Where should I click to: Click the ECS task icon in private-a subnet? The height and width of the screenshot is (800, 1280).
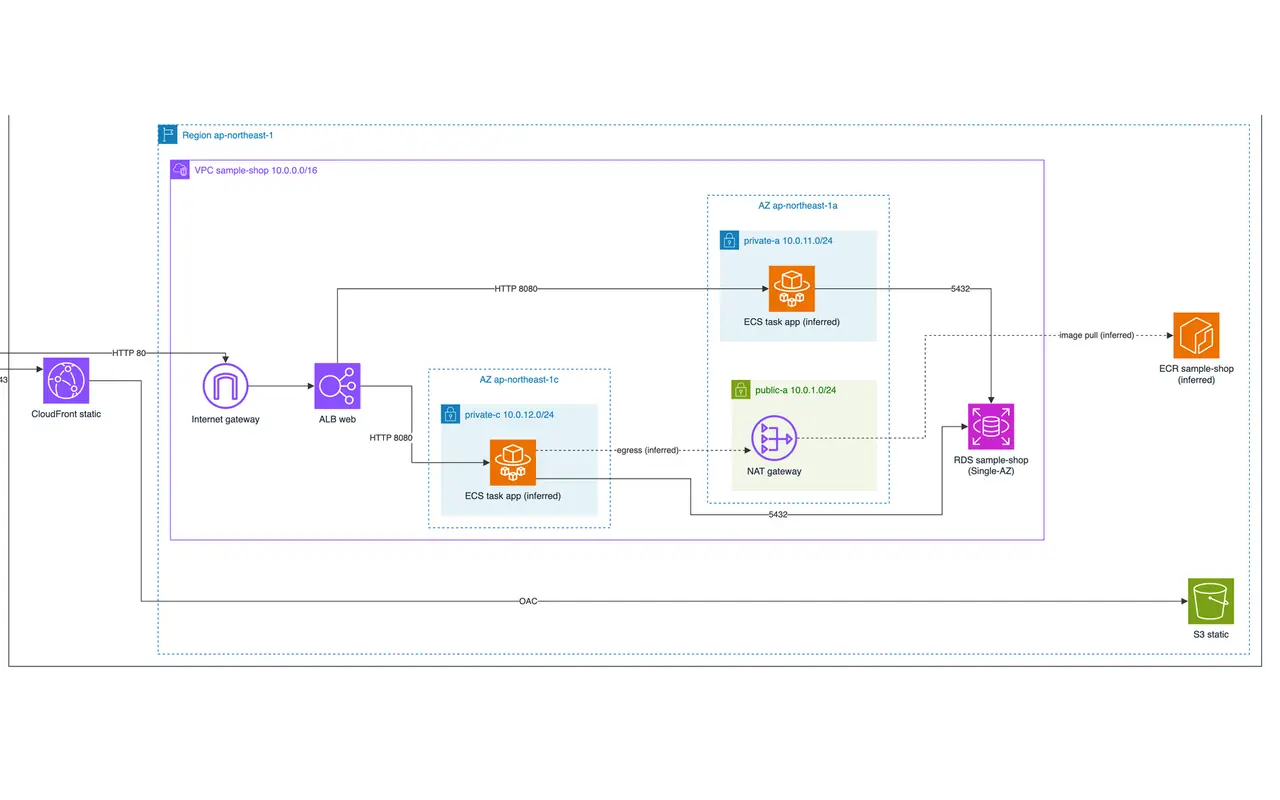pyautogui.click(x=792, y=289)
